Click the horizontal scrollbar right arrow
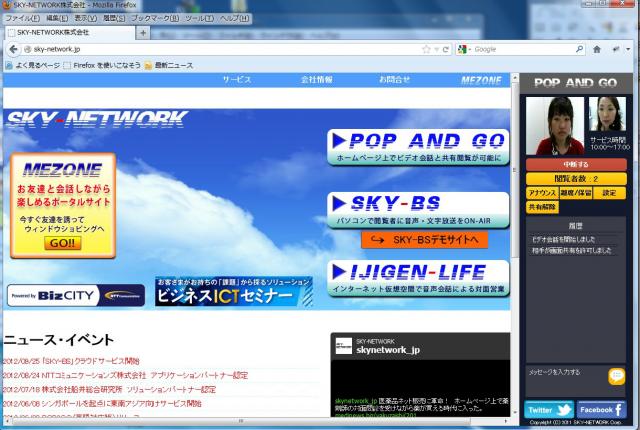 click(x=506, y=421)
